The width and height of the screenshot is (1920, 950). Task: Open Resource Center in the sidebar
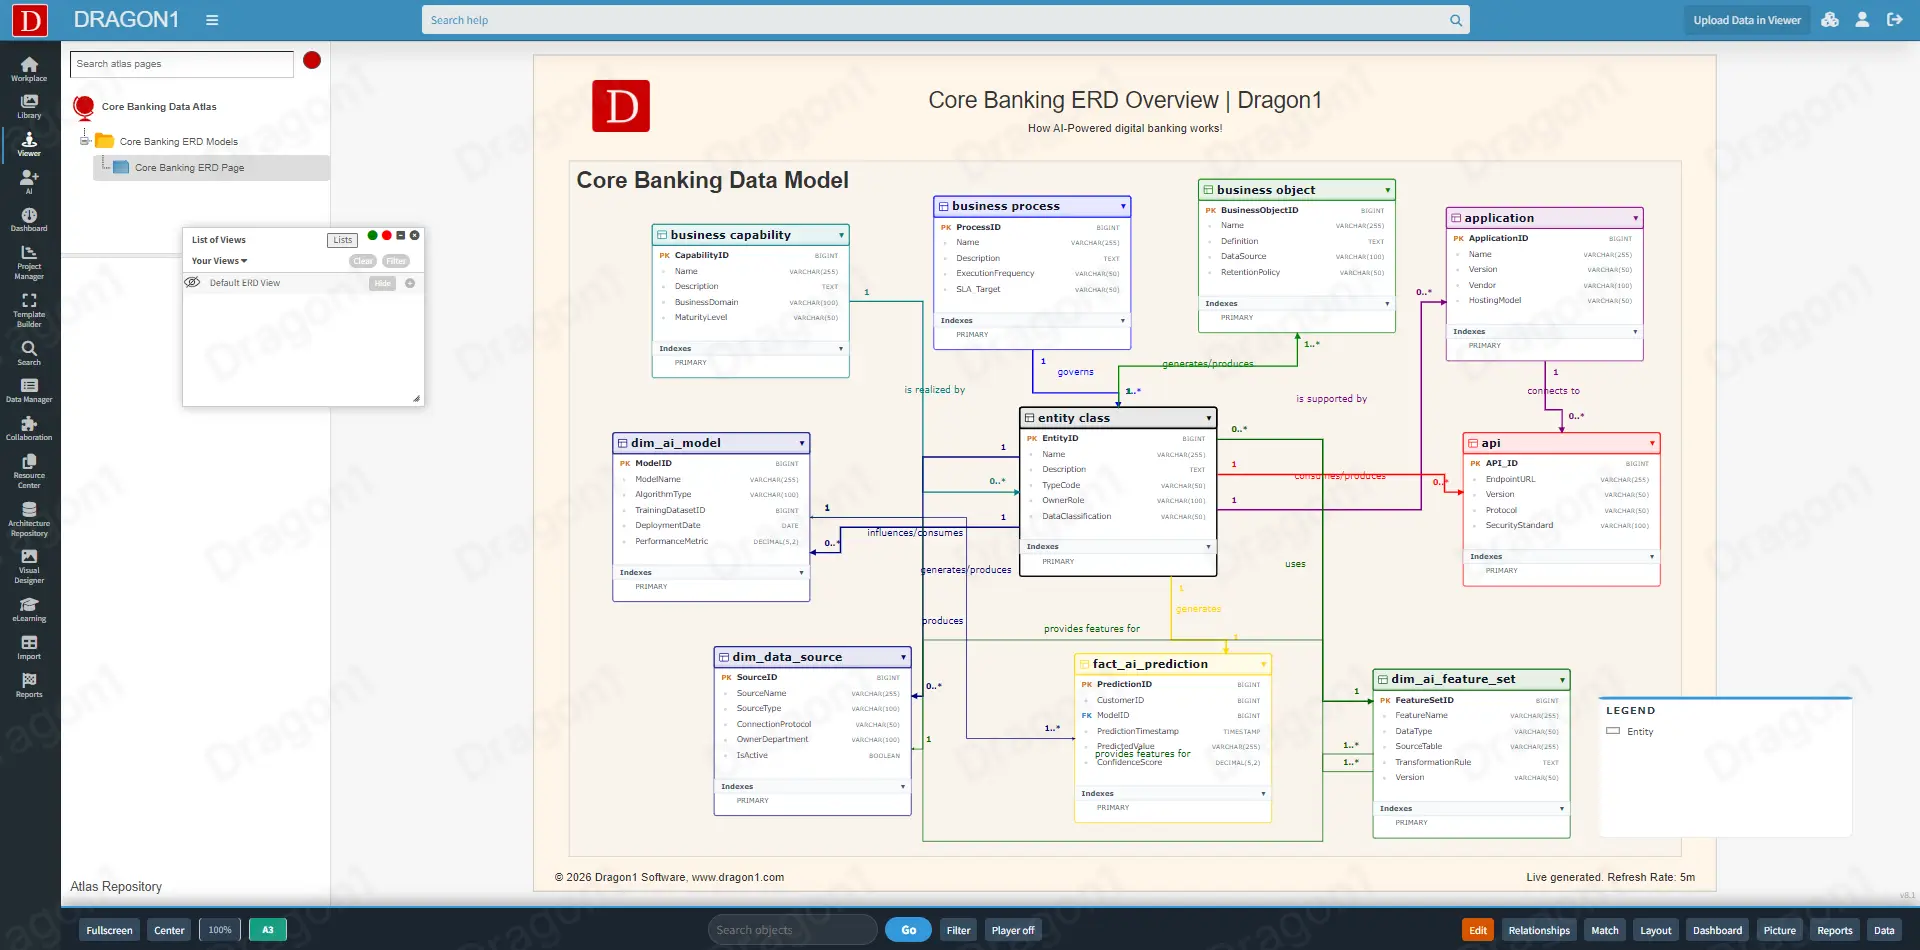[29, 471]
